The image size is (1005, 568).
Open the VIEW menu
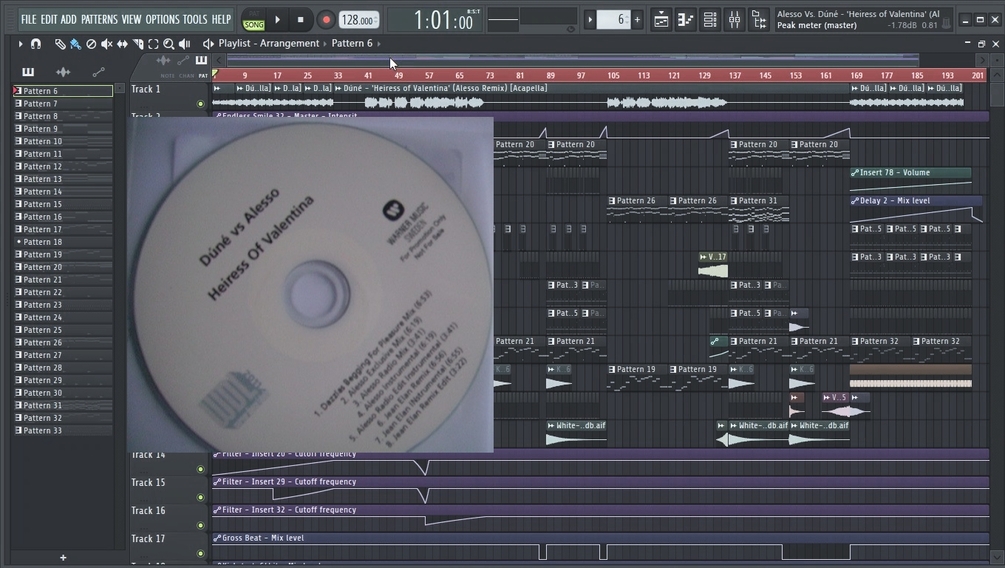[131, 20]
